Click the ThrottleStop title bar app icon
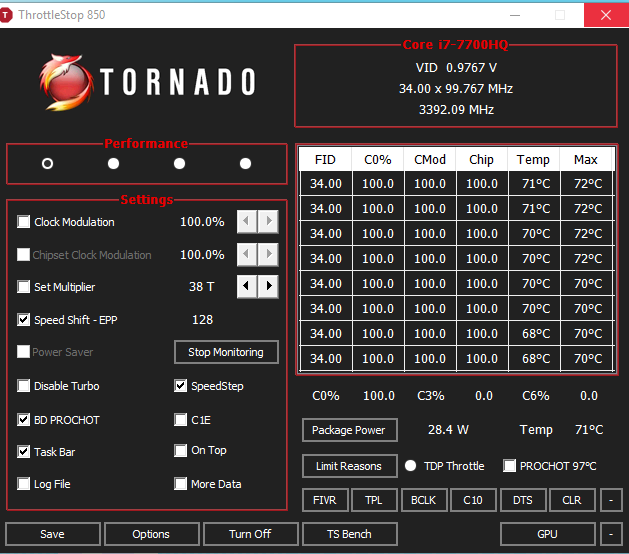Image resolution: width=629 pixels, height=554 pixels. (x=6, y=15)
